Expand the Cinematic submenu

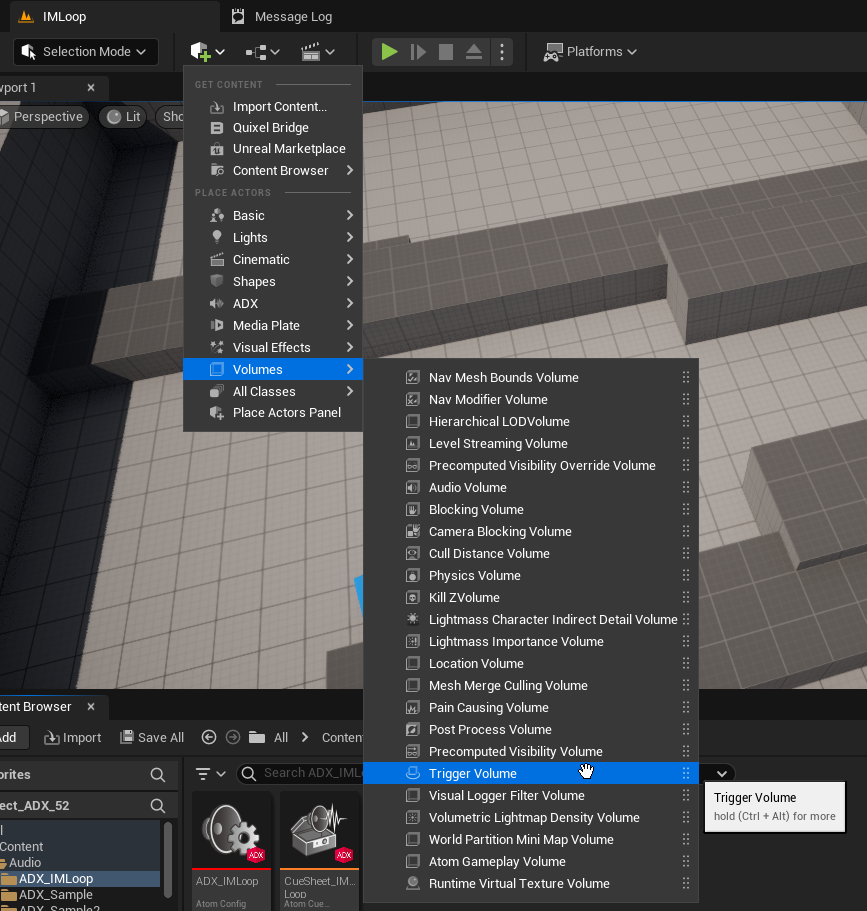pyautogui.click(x=273, y=260)
